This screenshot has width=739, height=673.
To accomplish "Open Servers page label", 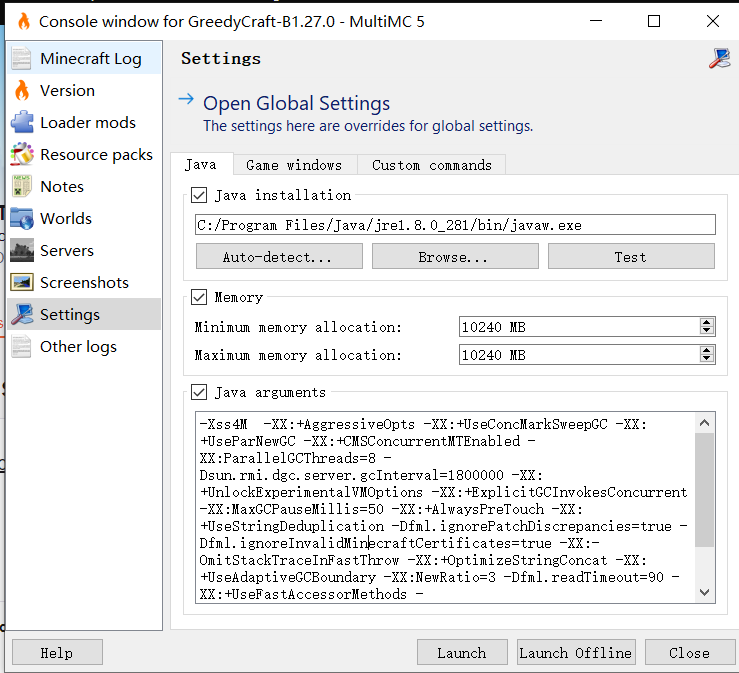I will pos(67,251).
